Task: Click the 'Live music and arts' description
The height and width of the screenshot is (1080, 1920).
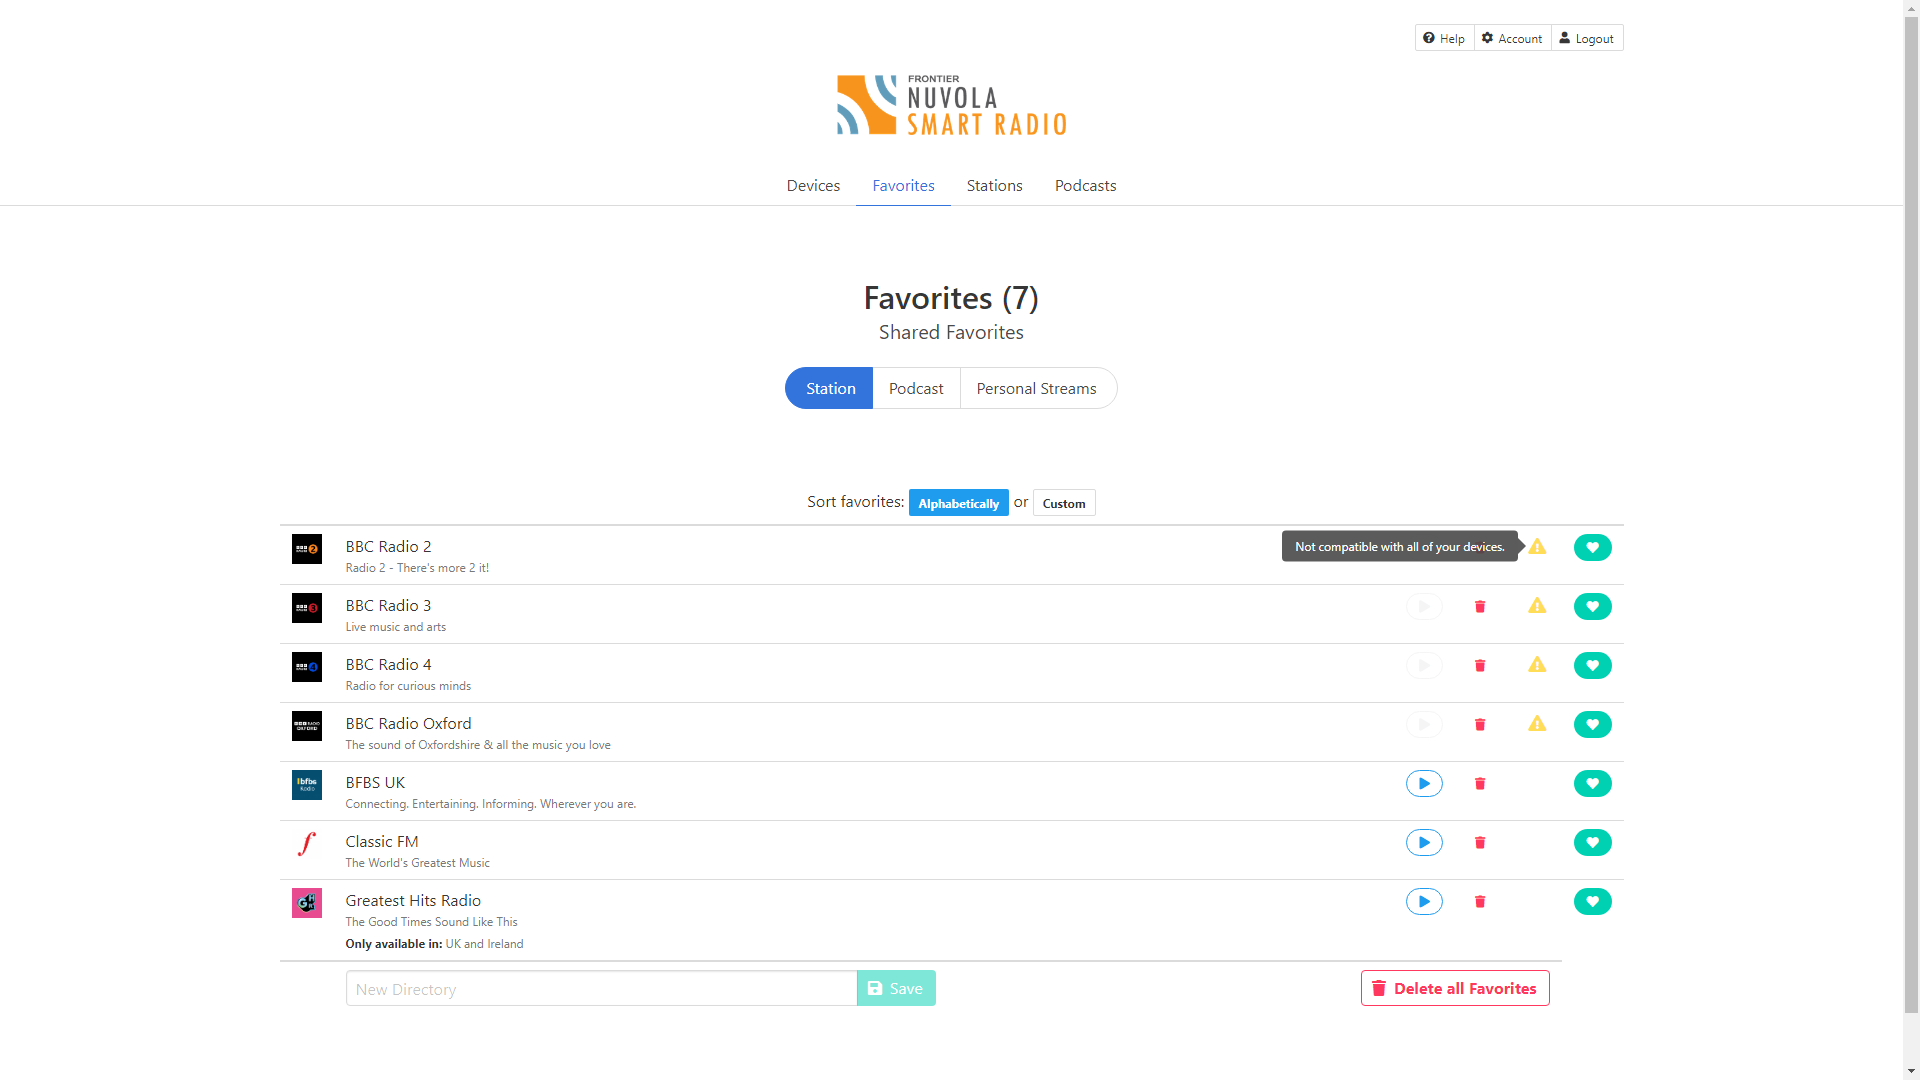Action: coord(395,627)
